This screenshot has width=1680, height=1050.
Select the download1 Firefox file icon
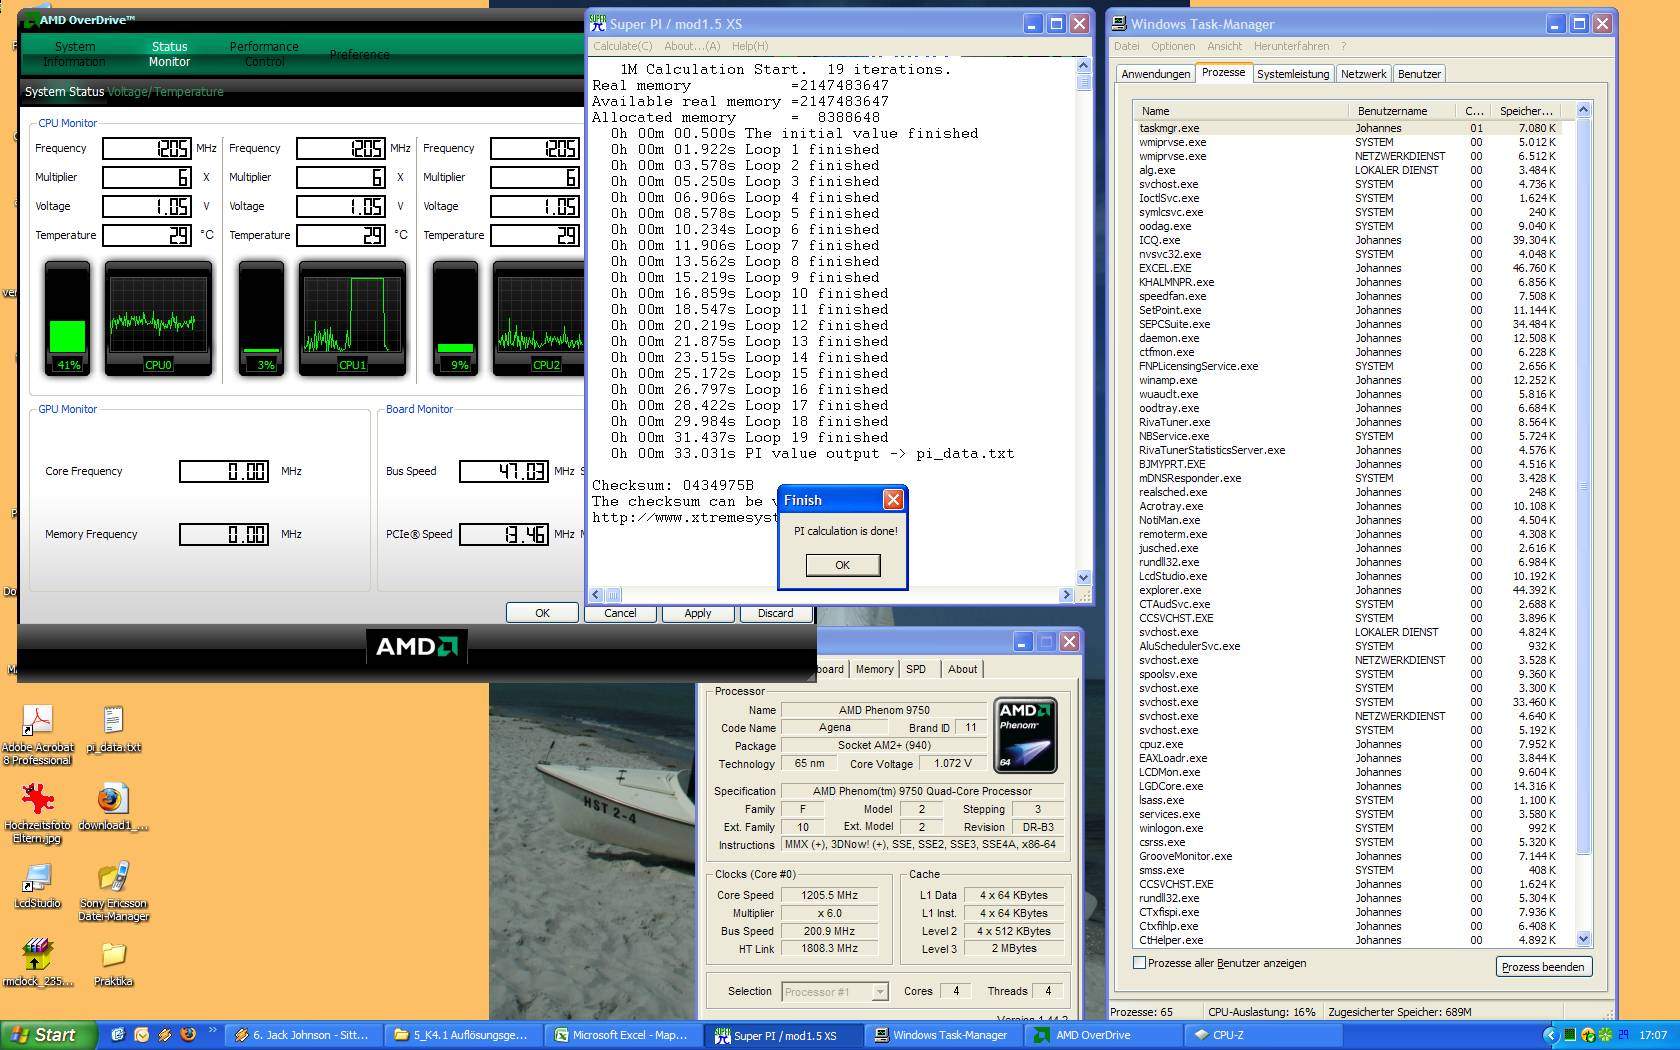112,806
